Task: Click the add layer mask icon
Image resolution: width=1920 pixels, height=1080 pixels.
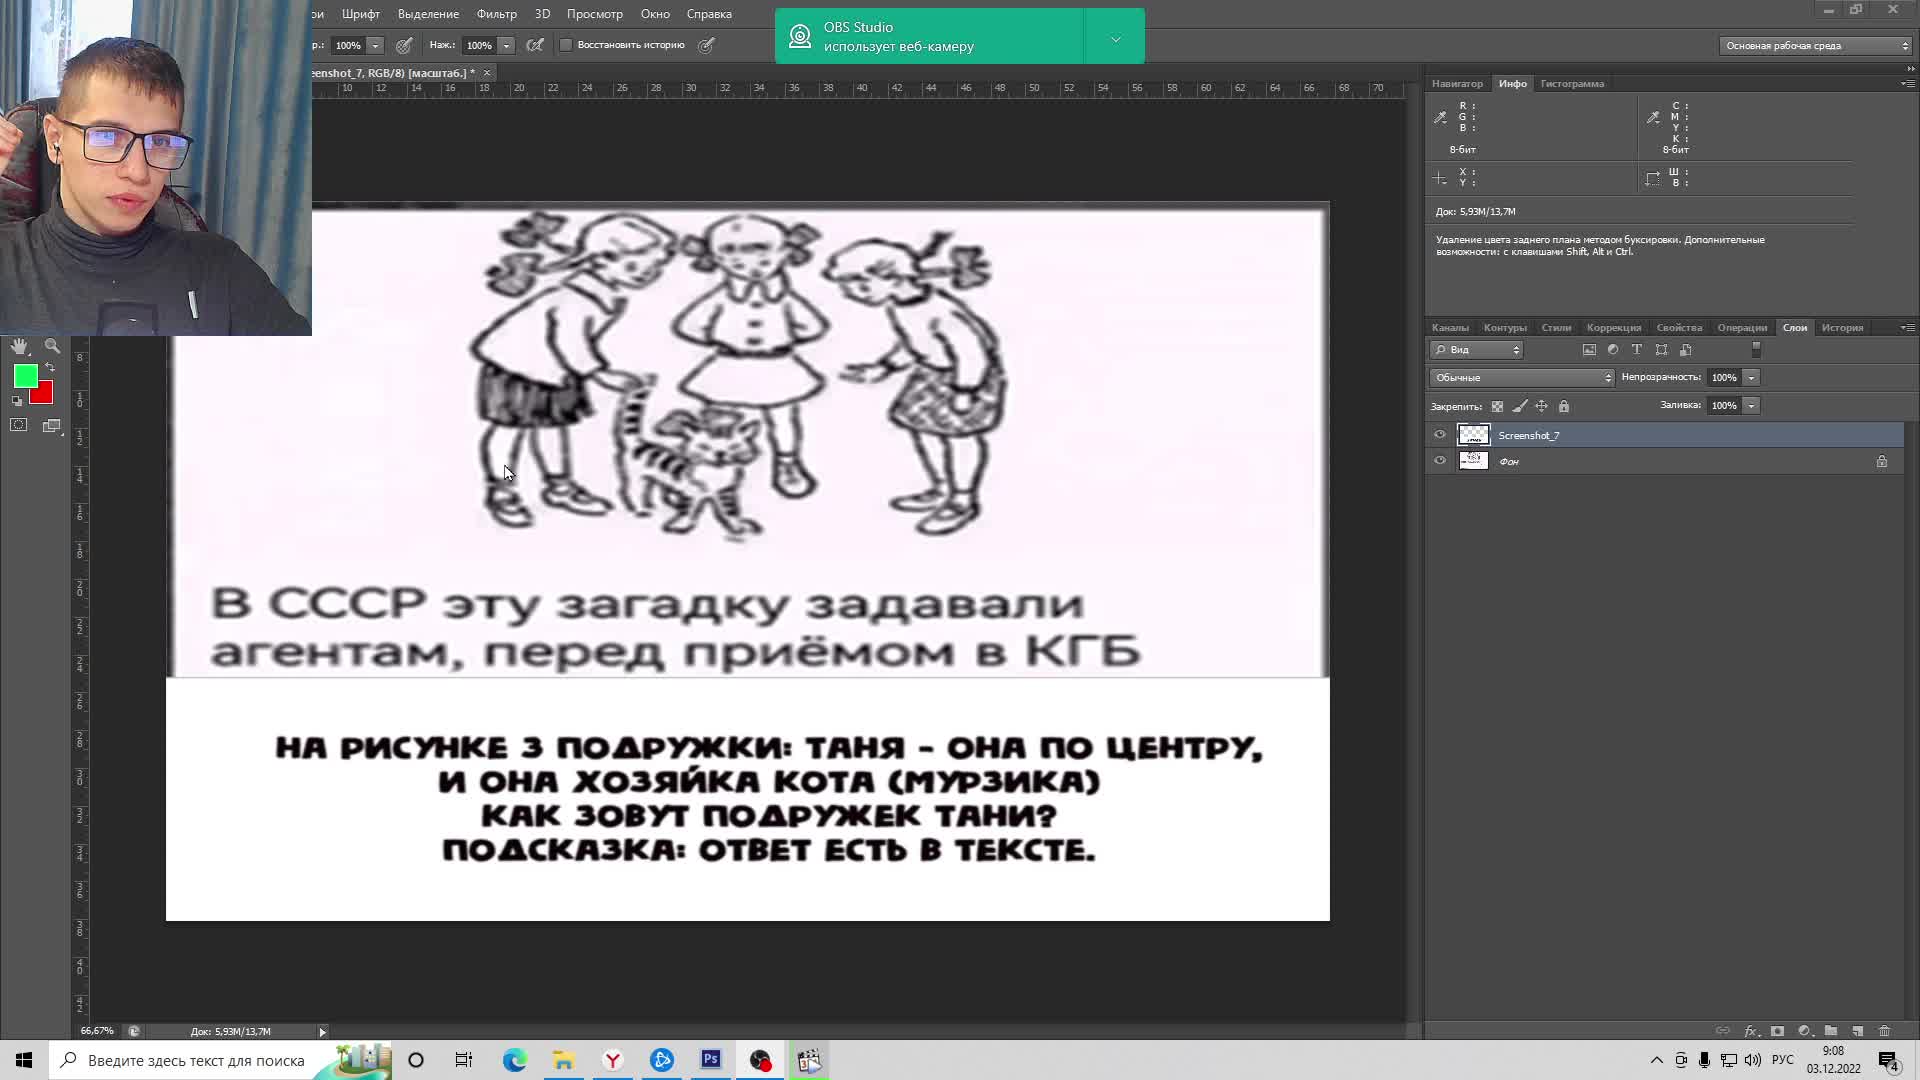Action: tap(1776, 1030)
